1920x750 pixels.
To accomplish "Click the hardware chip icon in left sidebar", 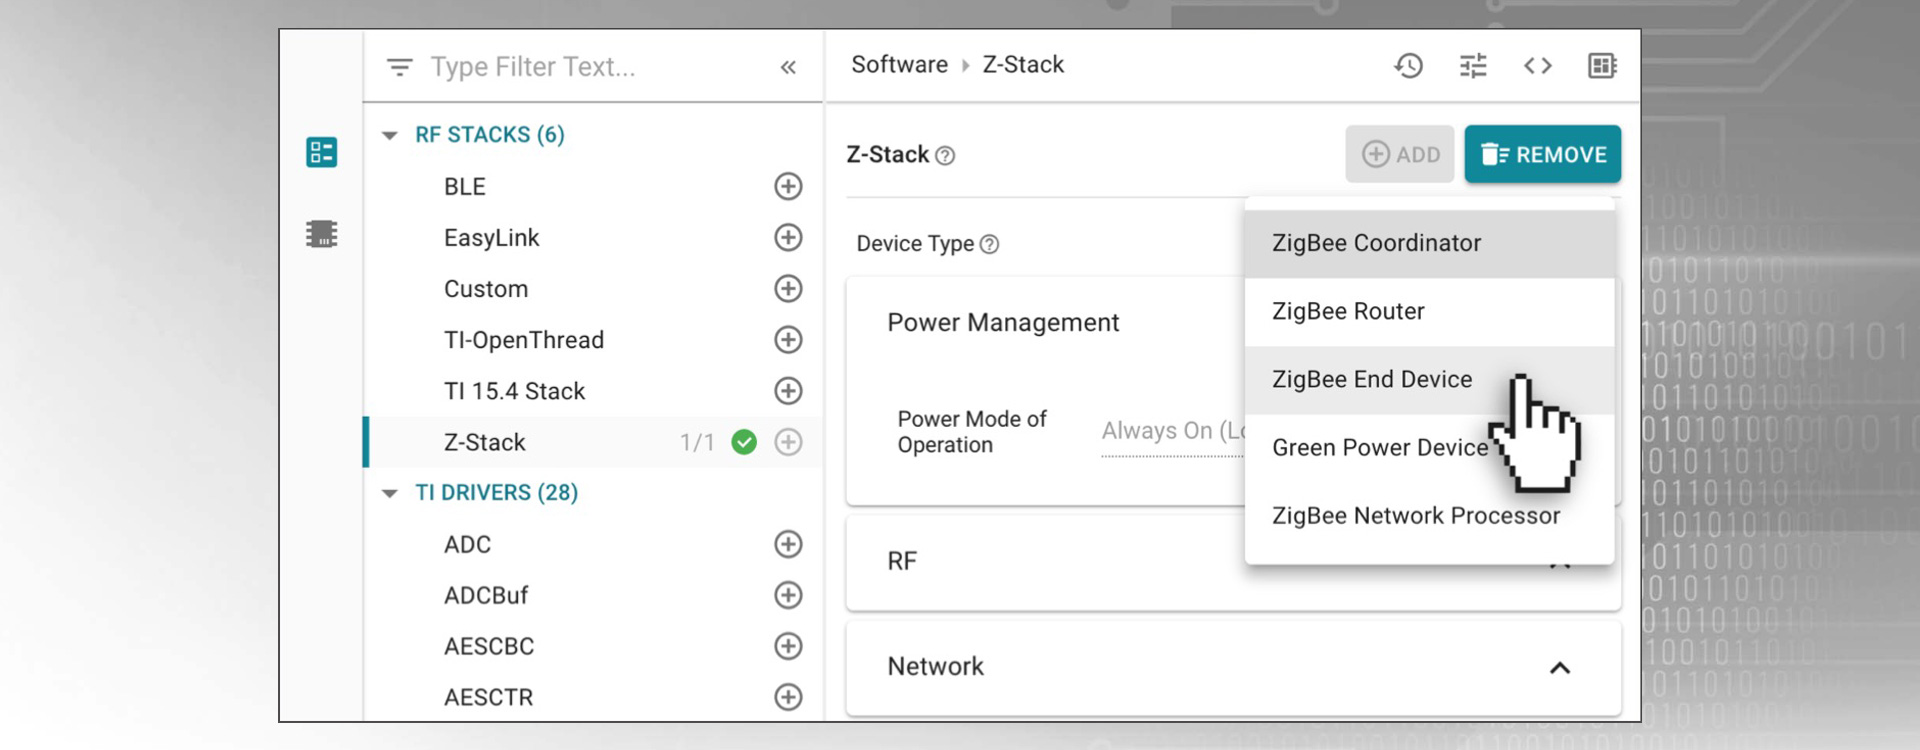I will [321, 234].
